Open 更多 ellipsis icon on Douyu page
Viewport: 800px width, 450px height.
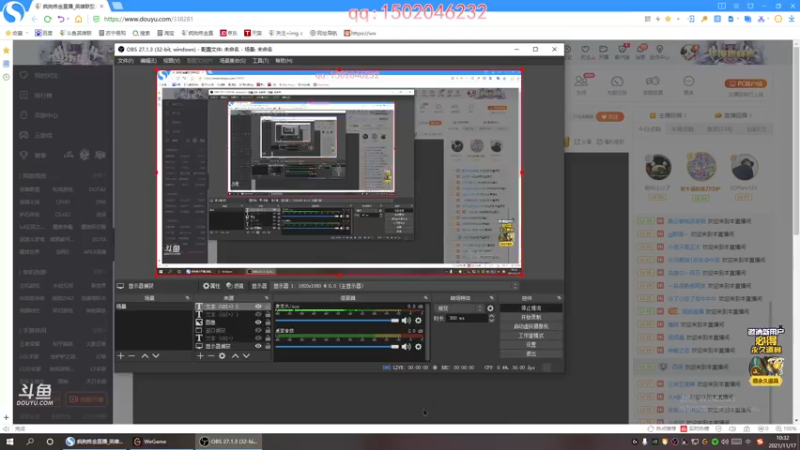[x=689, y=81]
